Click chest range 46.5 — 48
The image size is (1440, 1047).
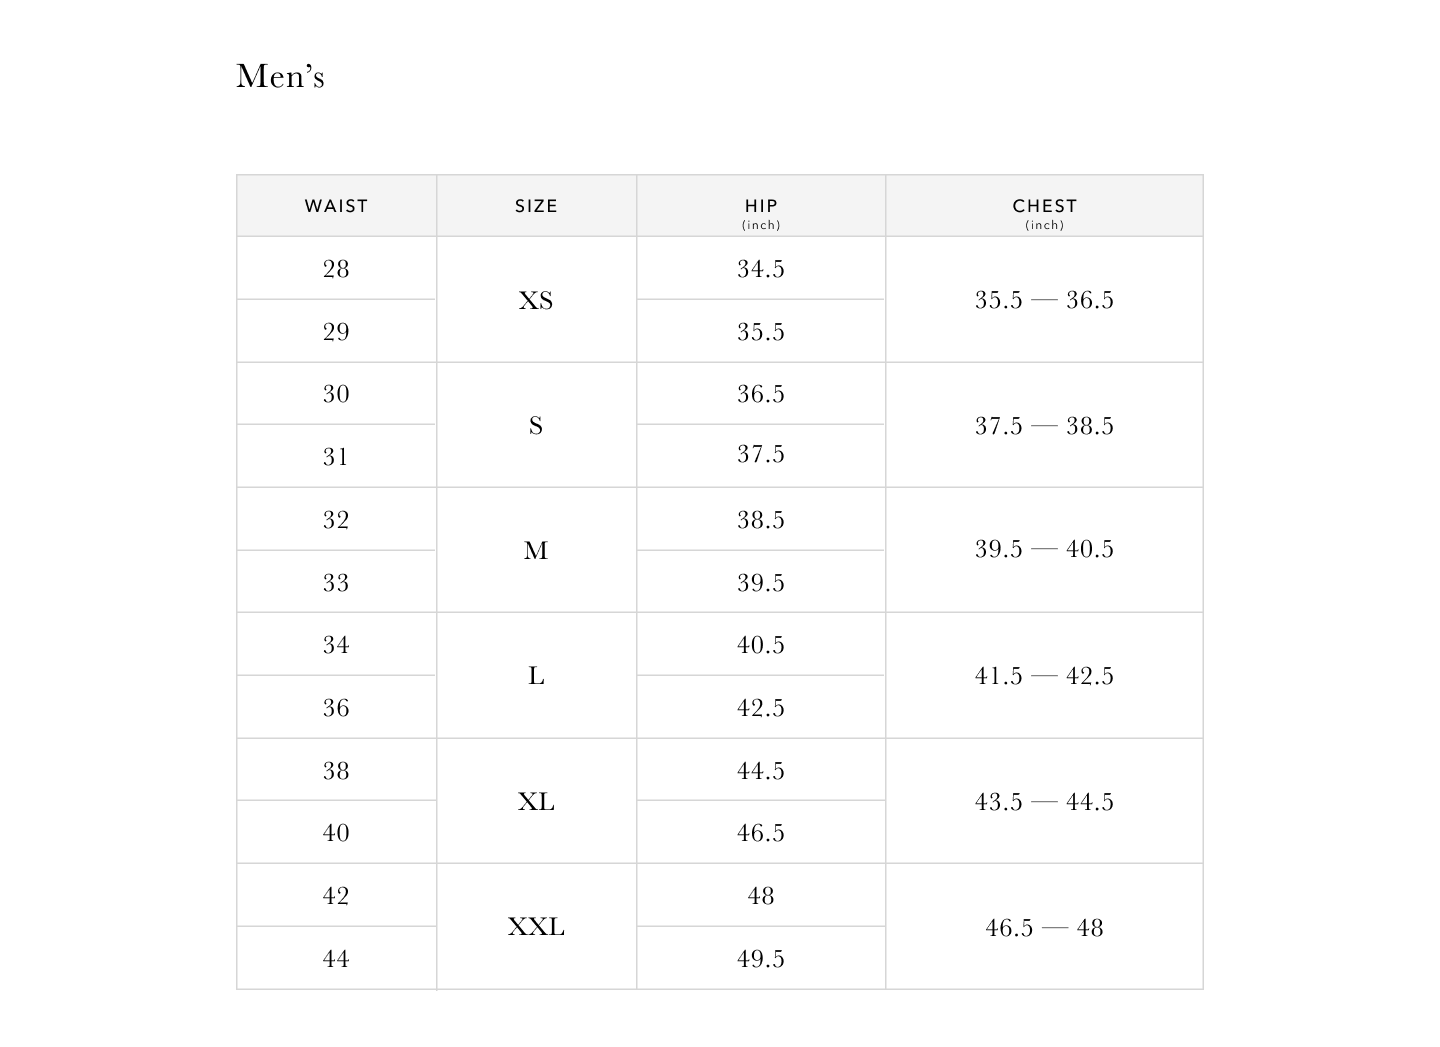(x=1044, y=928)
